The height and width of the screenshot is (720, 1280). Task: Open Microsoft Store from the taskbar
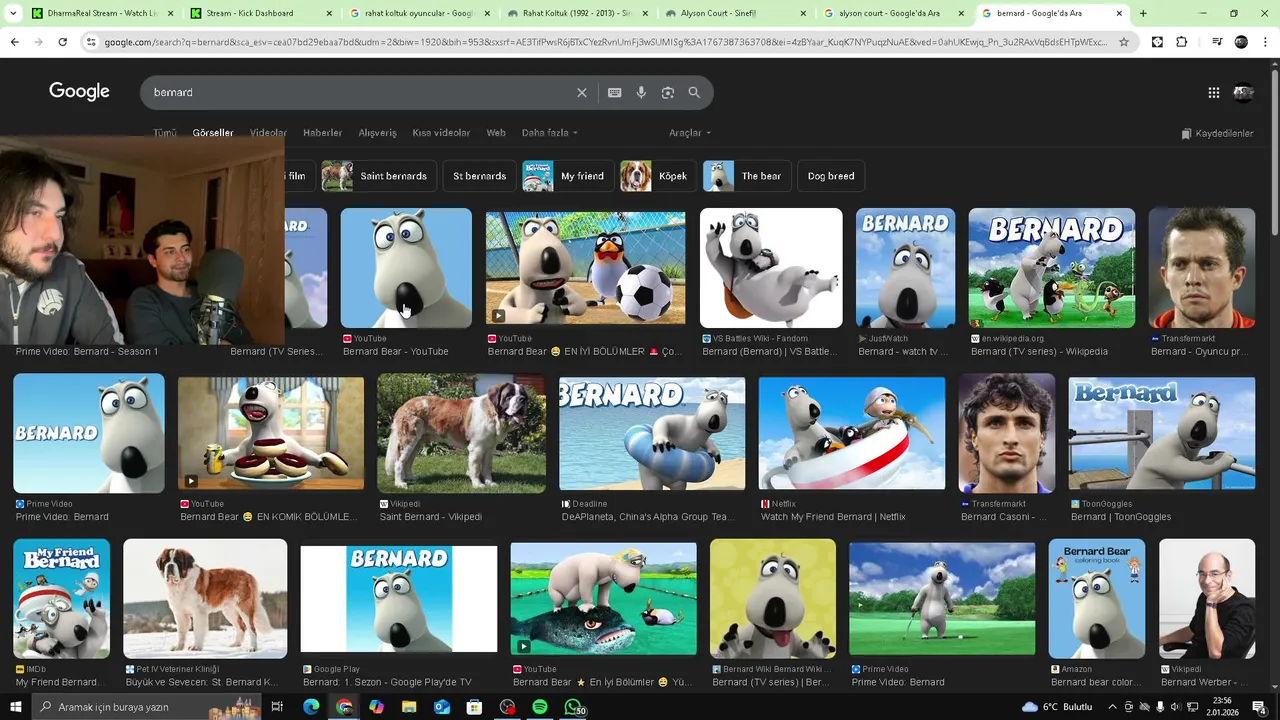coord(475,707)
